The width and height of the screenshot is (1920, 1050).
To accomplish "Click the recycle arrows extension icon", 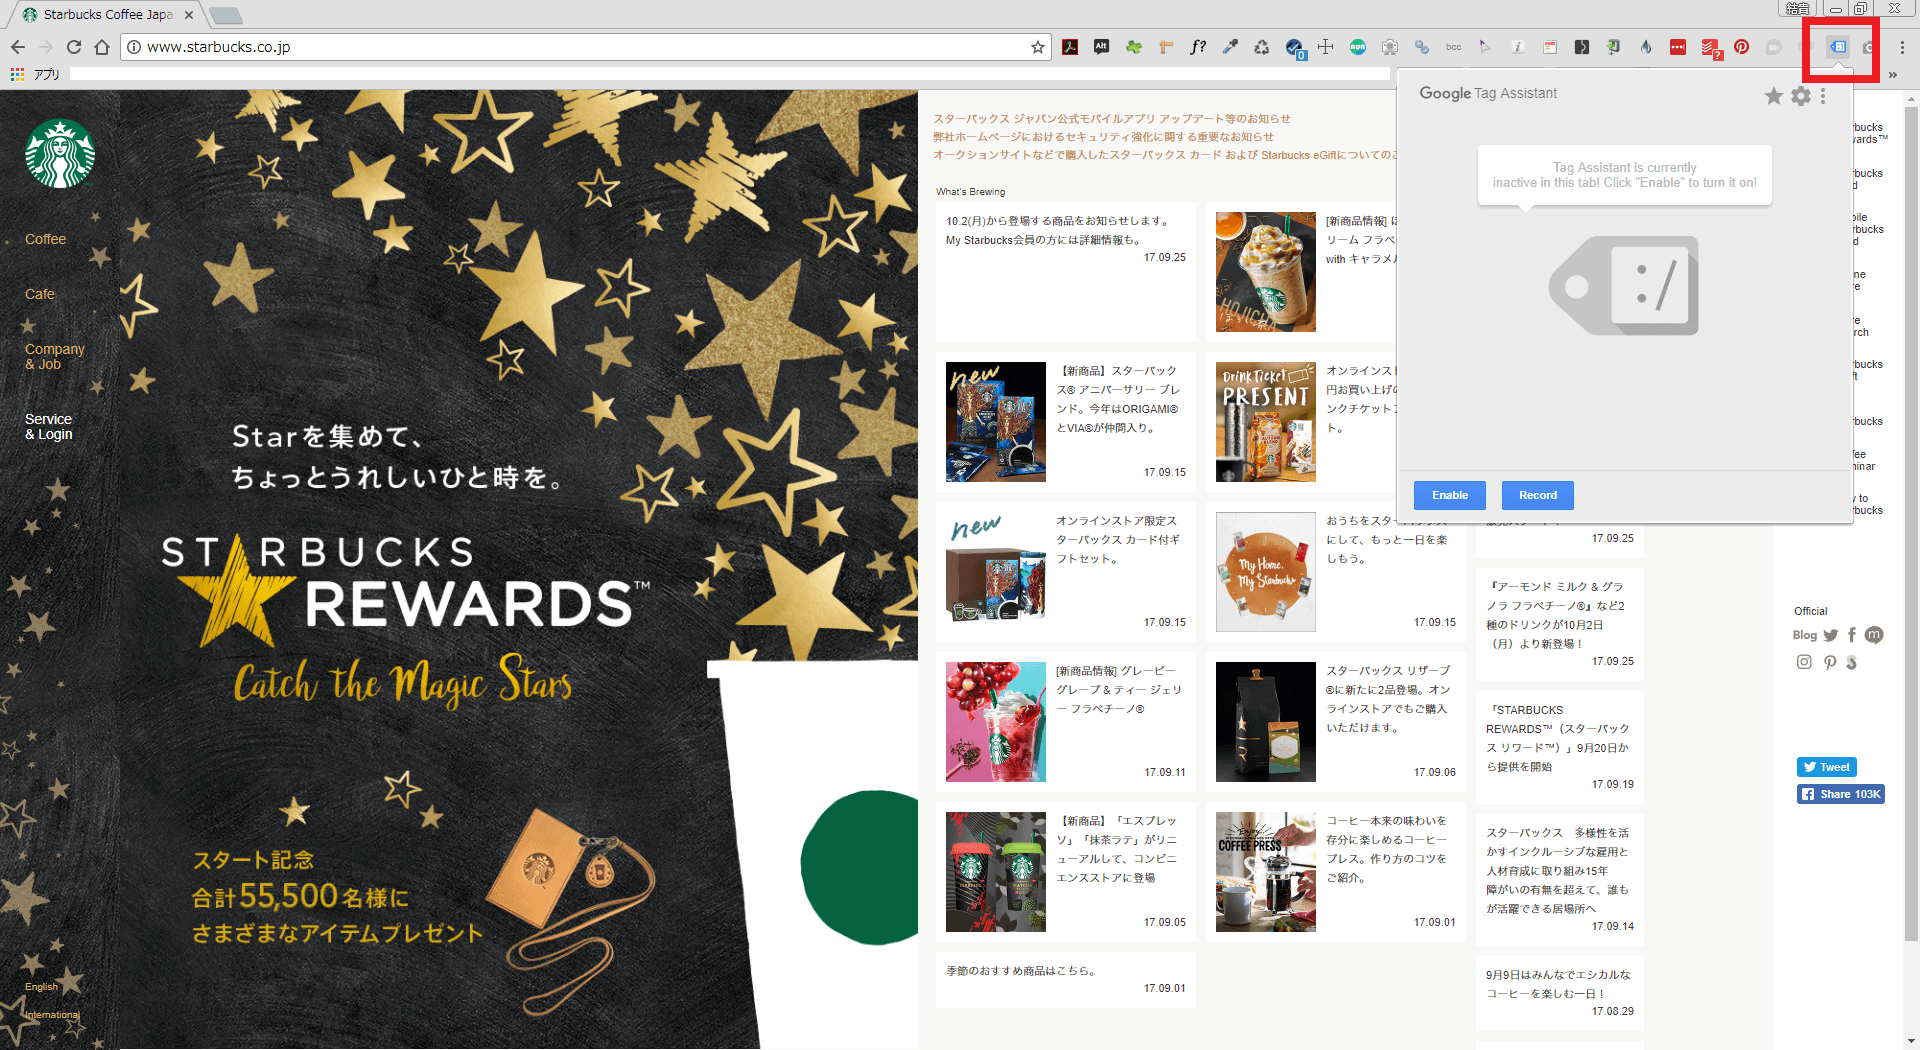I will pos(1262,47).
